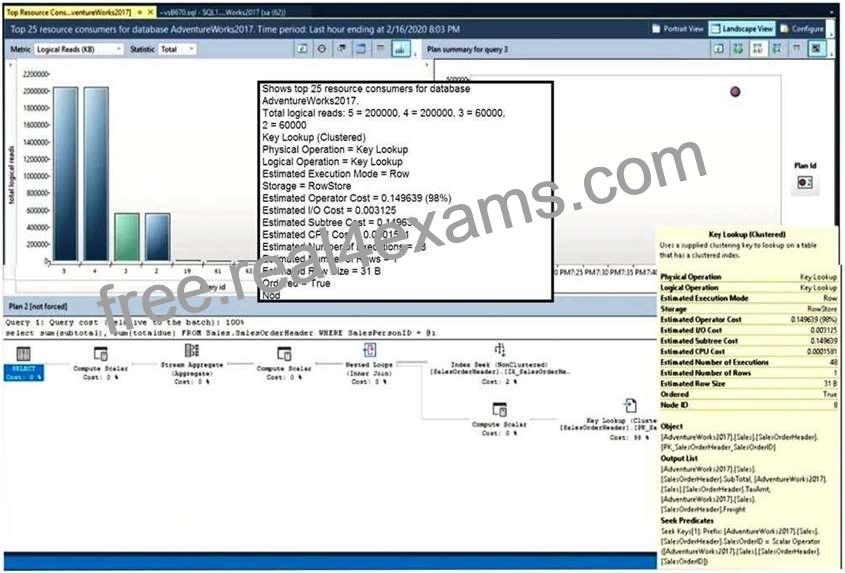Click the toolbar overflow arrow after bar chart icon
Viewport: 845px width, 573px height.
point(414,53)
